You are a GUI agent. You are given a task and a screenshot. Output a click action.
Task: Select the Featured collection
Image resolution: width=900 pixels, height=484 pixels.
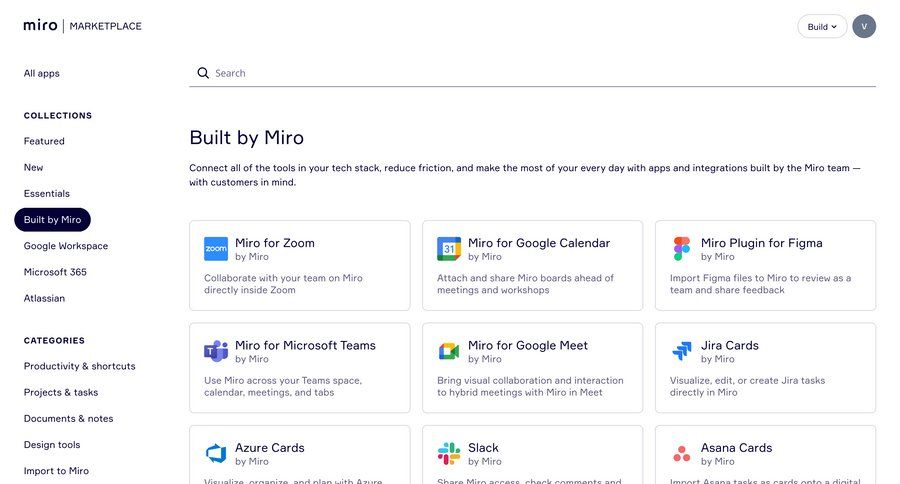[44, 141]
